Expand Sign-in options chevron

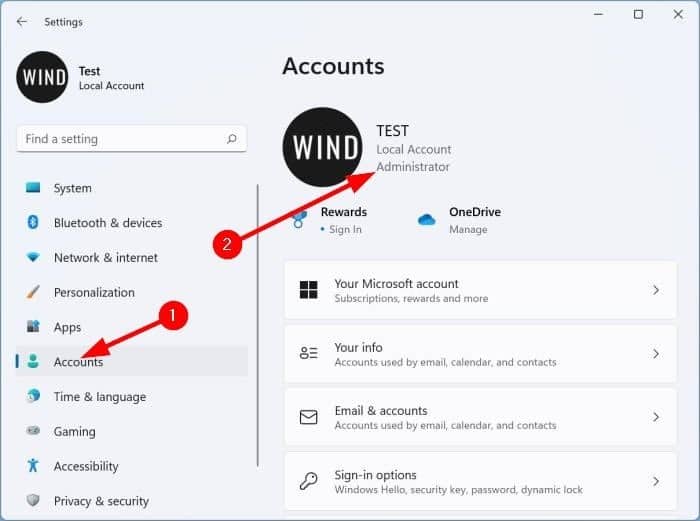656,481
